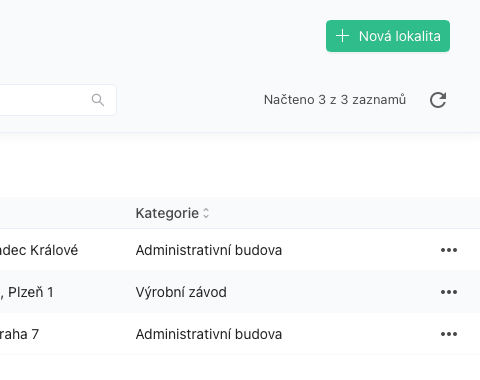Click empty space in the first Administrativní budova row
The image size is (480, 380).
pyautogui.click(x=360, y=250)
